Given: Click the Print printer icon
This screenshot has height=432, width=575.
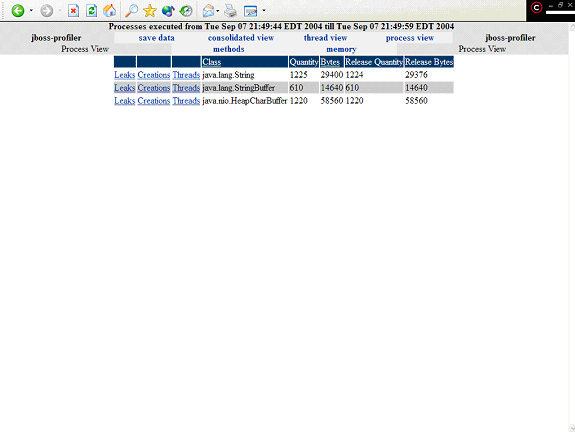Looking at the screenshot, I should click(x=230, y=11).
